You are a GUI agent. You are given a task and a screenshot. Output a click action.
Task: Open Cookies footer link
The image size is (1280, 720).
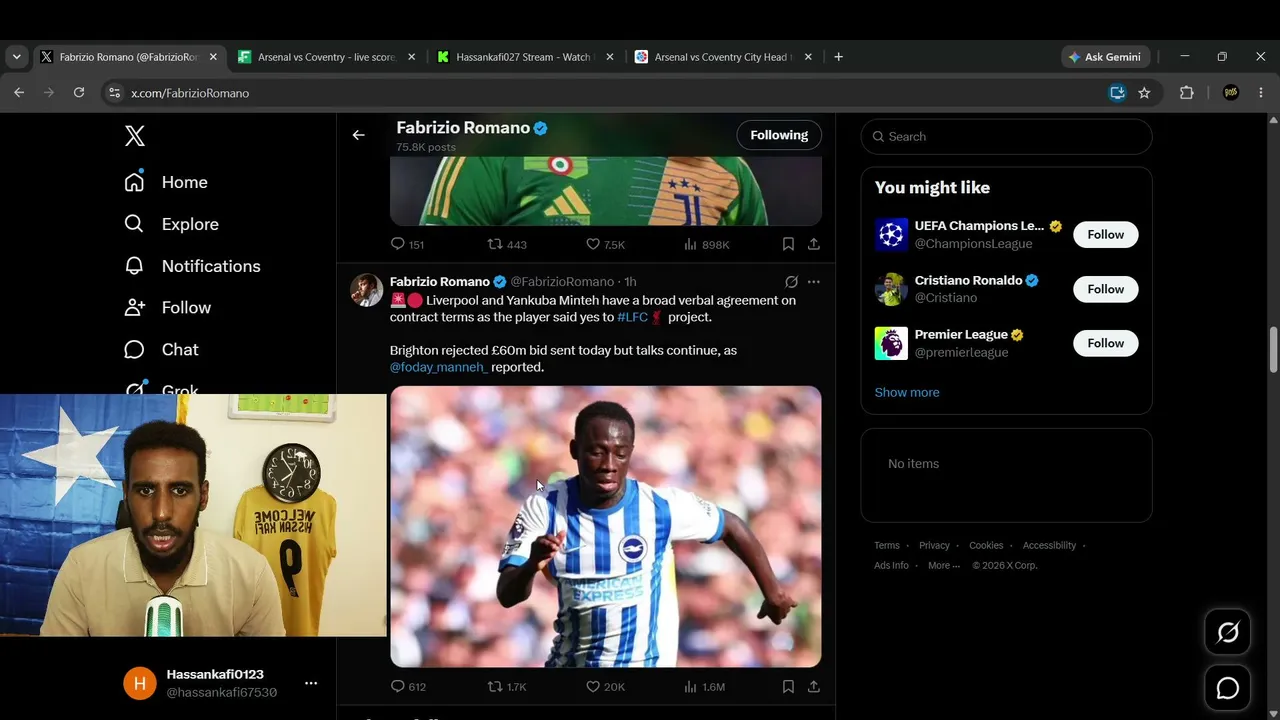pos(986,546)
